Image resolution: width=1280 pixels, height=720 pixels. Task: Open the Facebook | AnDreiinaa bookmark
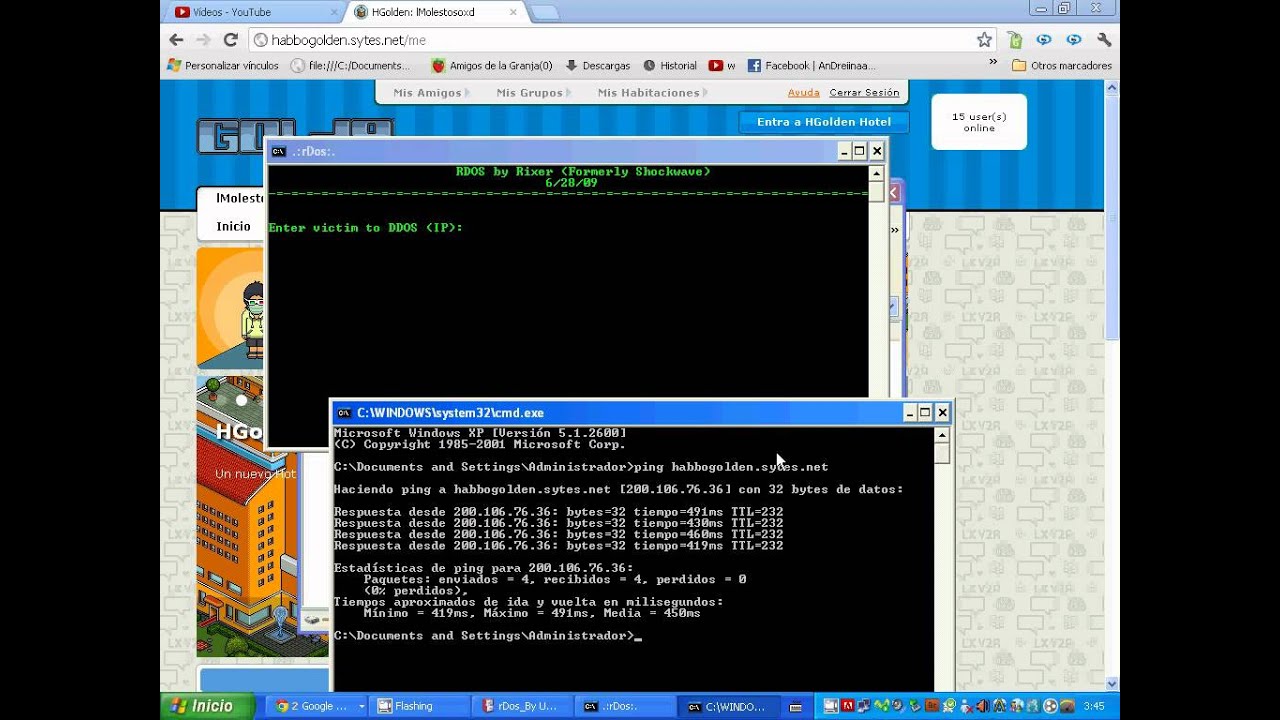811,66
